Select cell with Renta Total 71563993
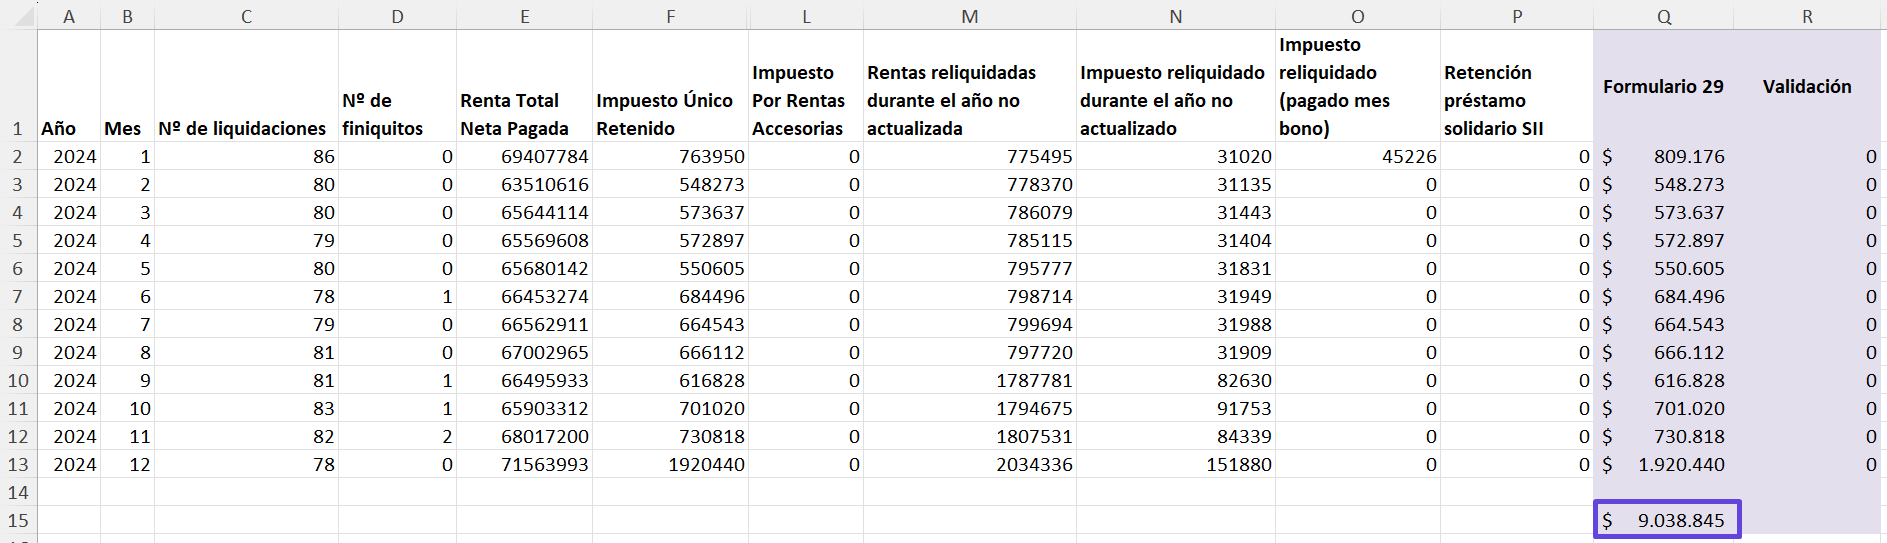Screen dimensions: 1887x543 click(525, 464)
